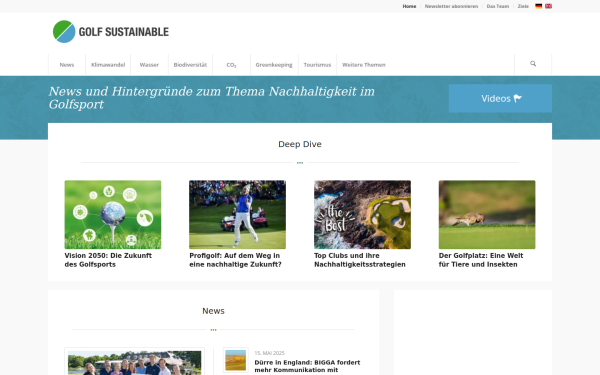The image size is (600, 375).
Task: Open the CO₂ menu item
Action: pos(231,65)
